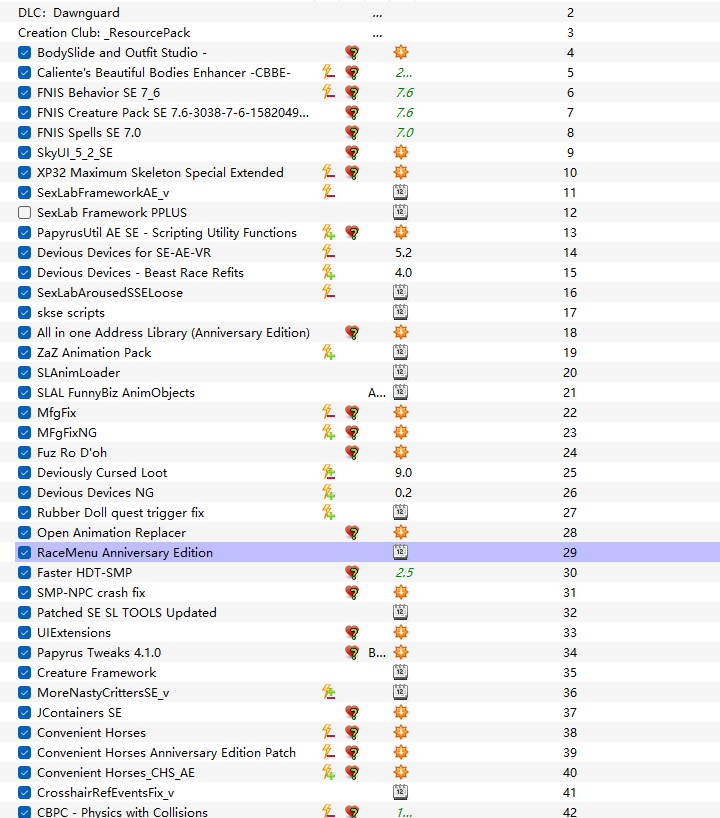Screen dimensions: 720x818
Task: Click category text 'B...' on Papyrus Tweaks row
Action: point(377,653)
